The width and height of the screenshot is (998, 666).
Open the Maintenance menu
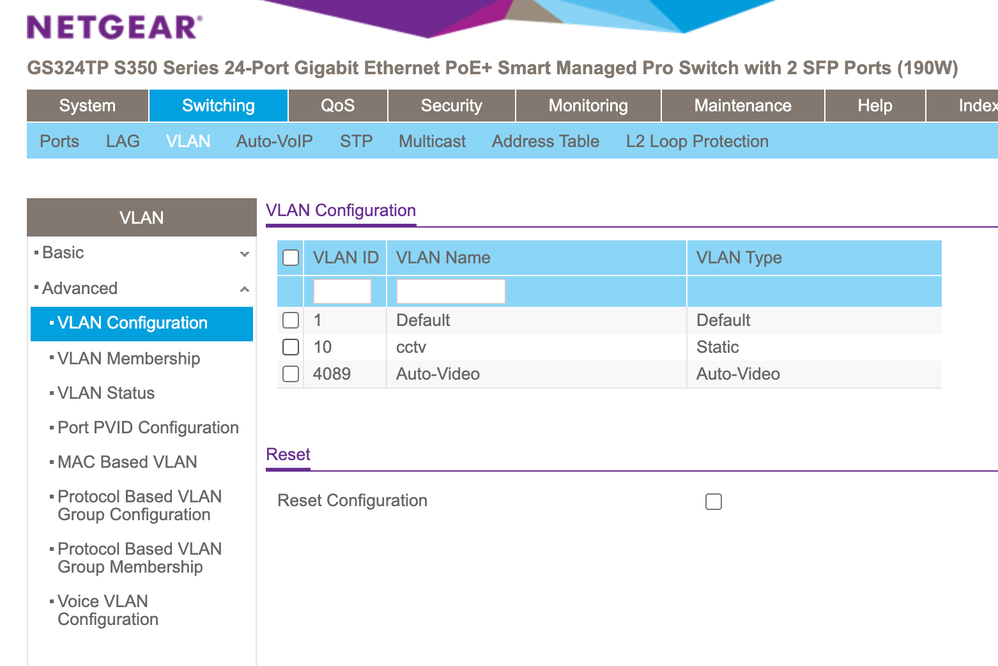pyautogui.click(x=742, y=105)
